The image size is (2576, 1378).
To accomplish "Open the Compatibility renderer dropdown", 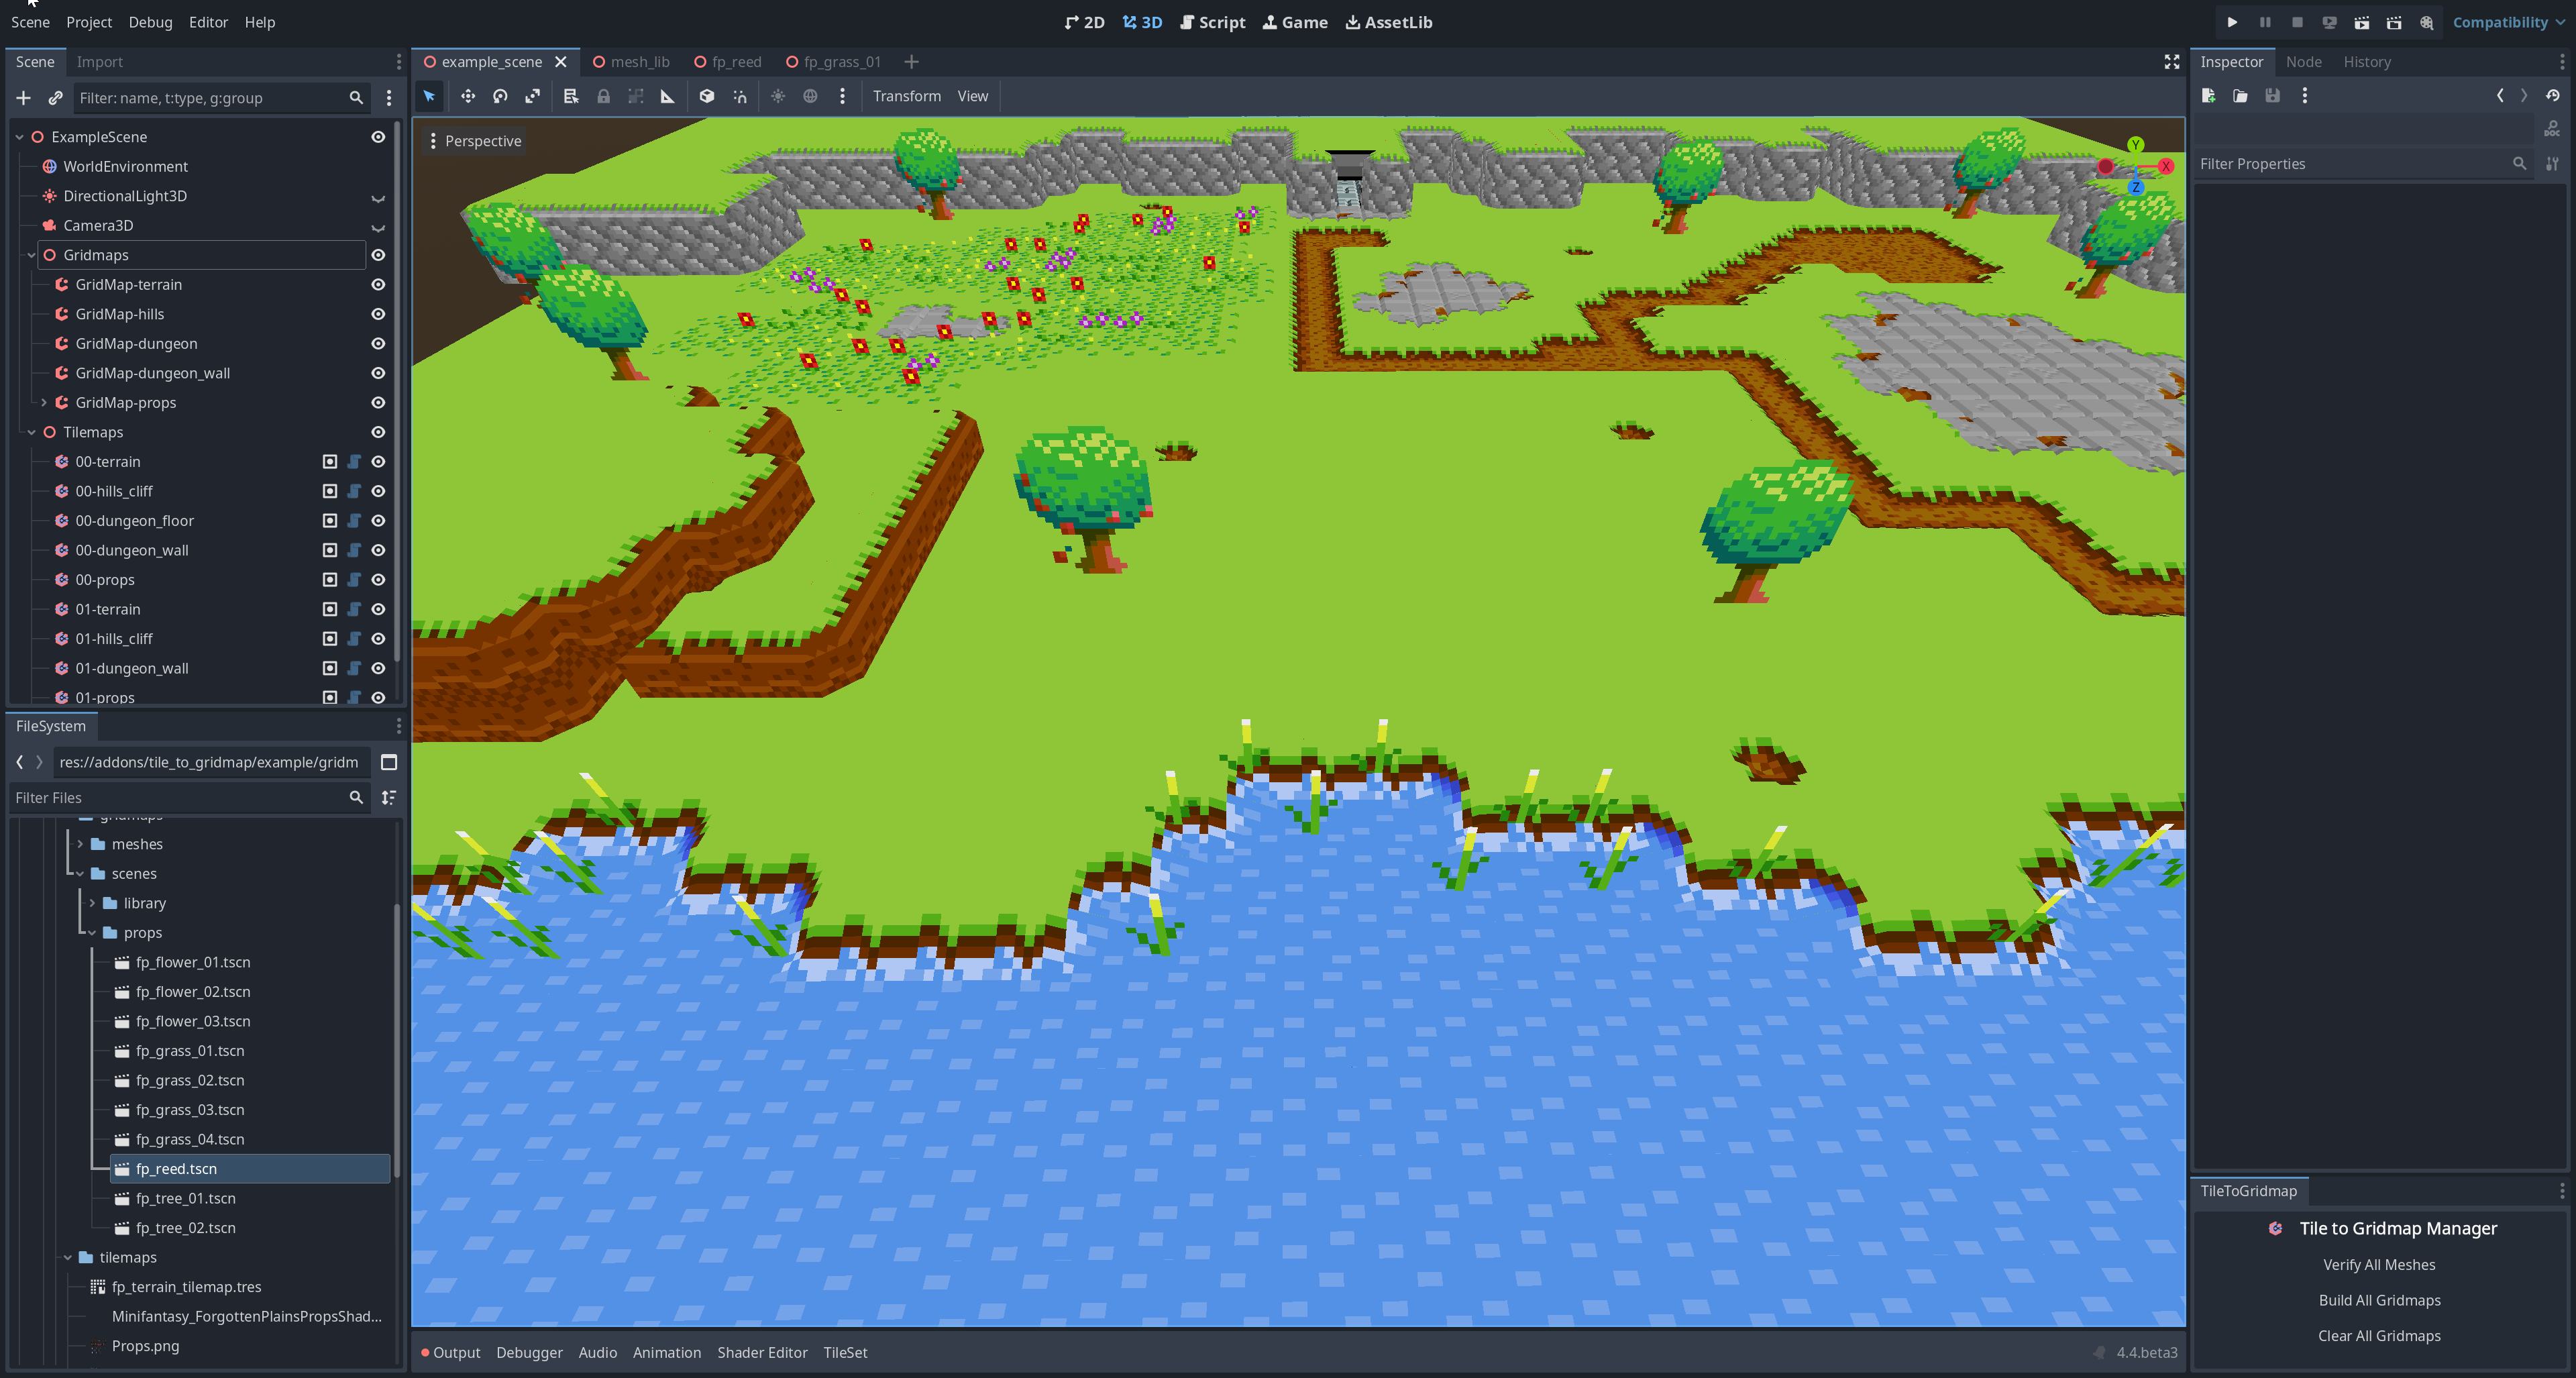I will coord(2508,22).
